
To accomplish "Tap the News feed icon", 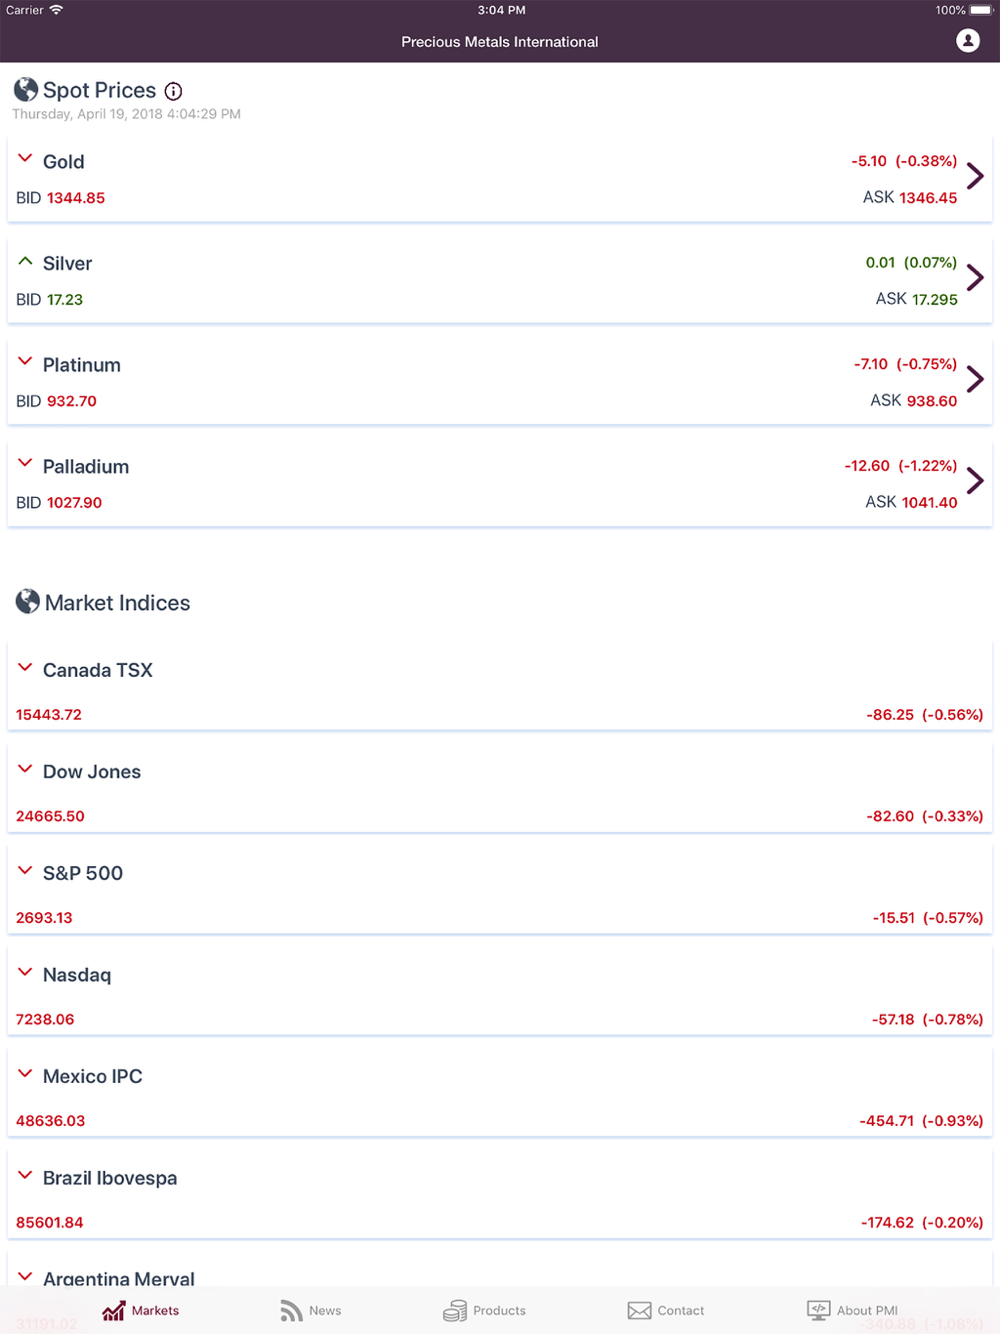I will 291,1310.
